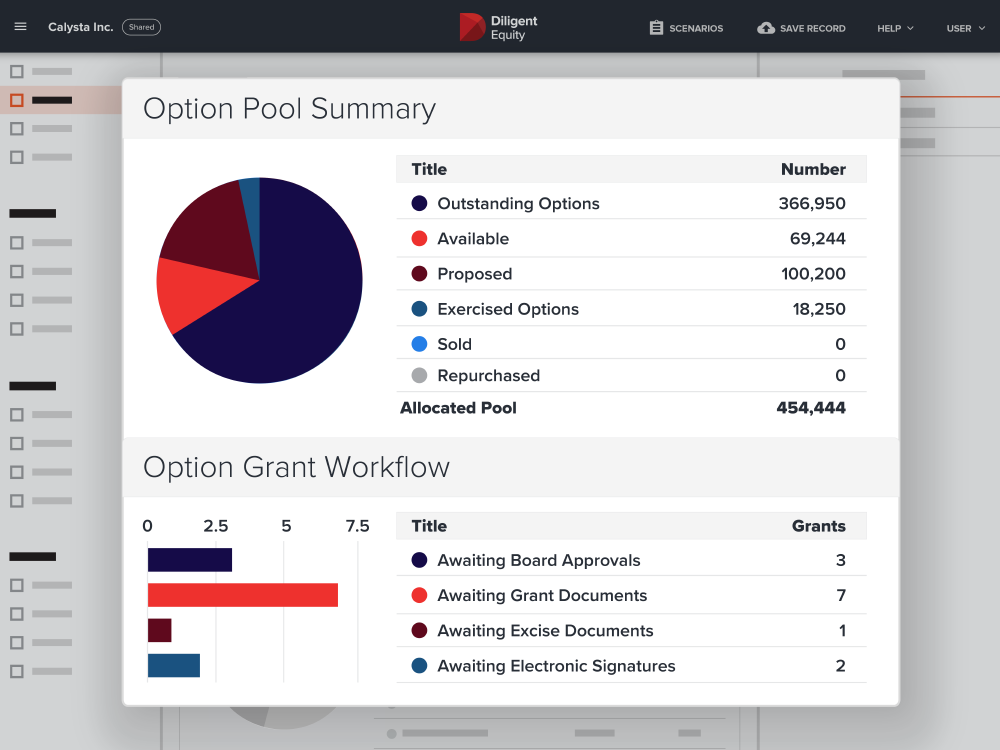Click the Shared badge next to Calysta Inc.
This screenshot has height=750, width=1000.
pos(141,27)
